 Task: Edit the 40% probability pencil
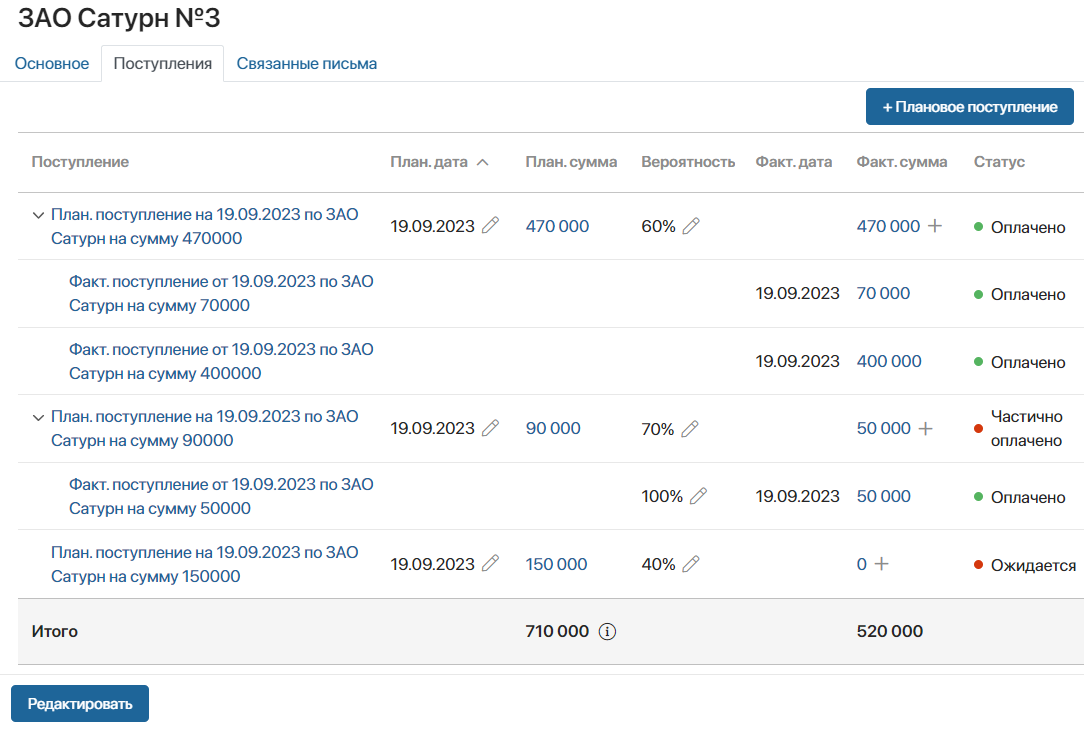pos(691,564)
